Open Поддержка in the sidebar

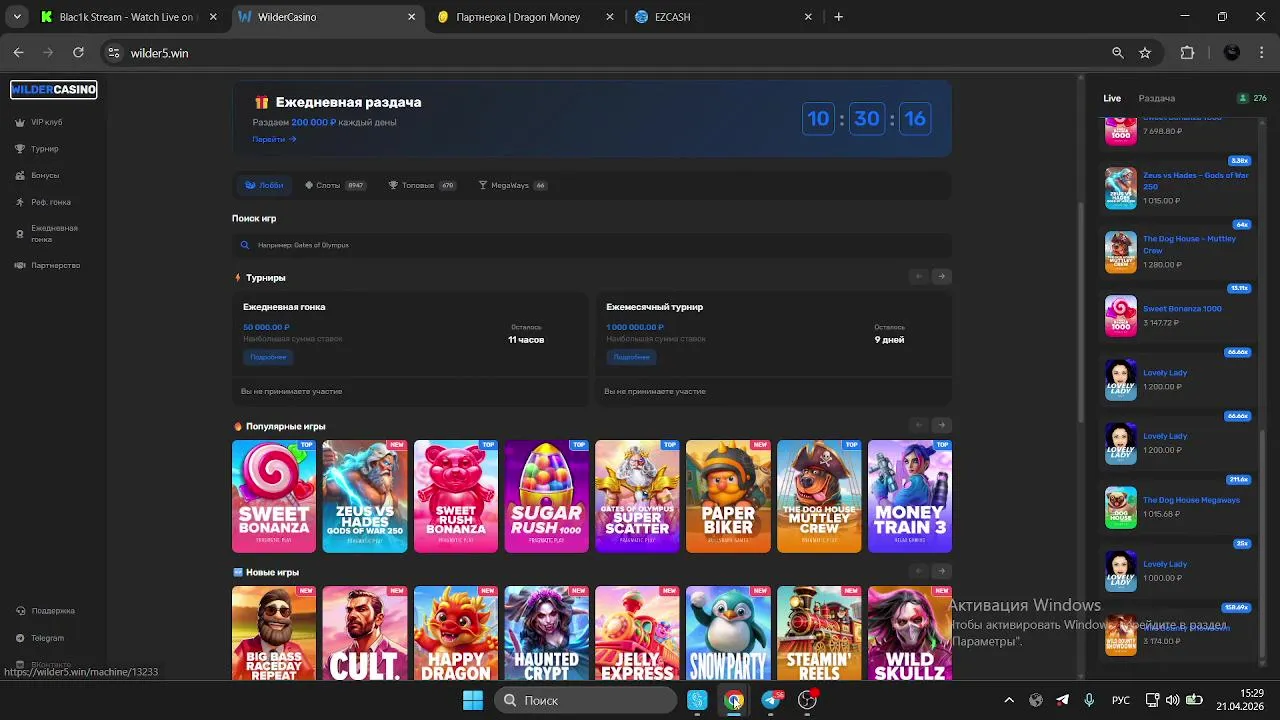[x=46, y=610]
